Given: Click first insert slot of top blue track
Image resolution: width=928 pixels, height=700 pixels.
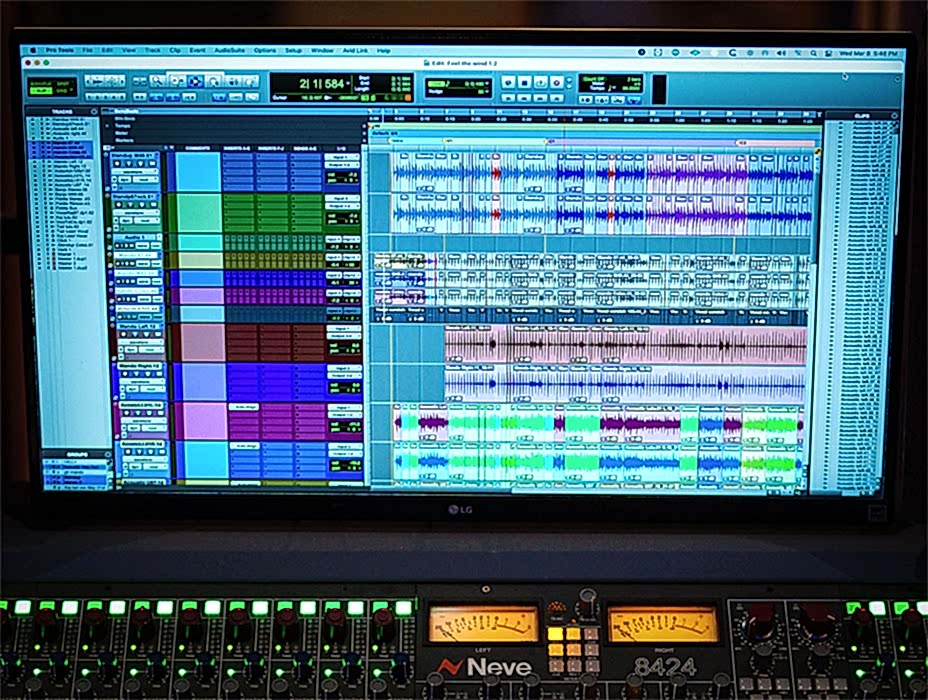Looking at the screenshot, I should click(x=237, y=157).
